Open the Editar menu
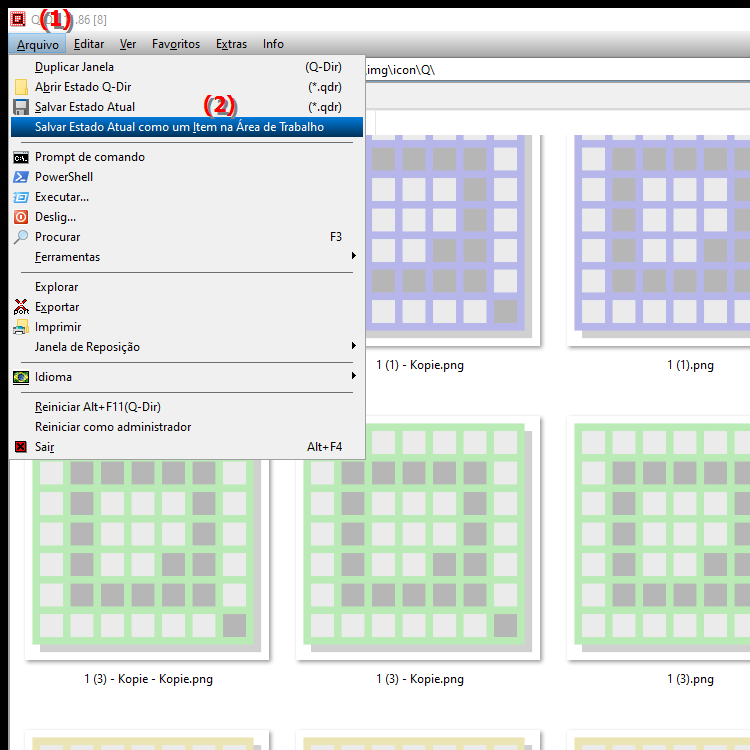This screenshot has width=750, height=750. point(89,44)
